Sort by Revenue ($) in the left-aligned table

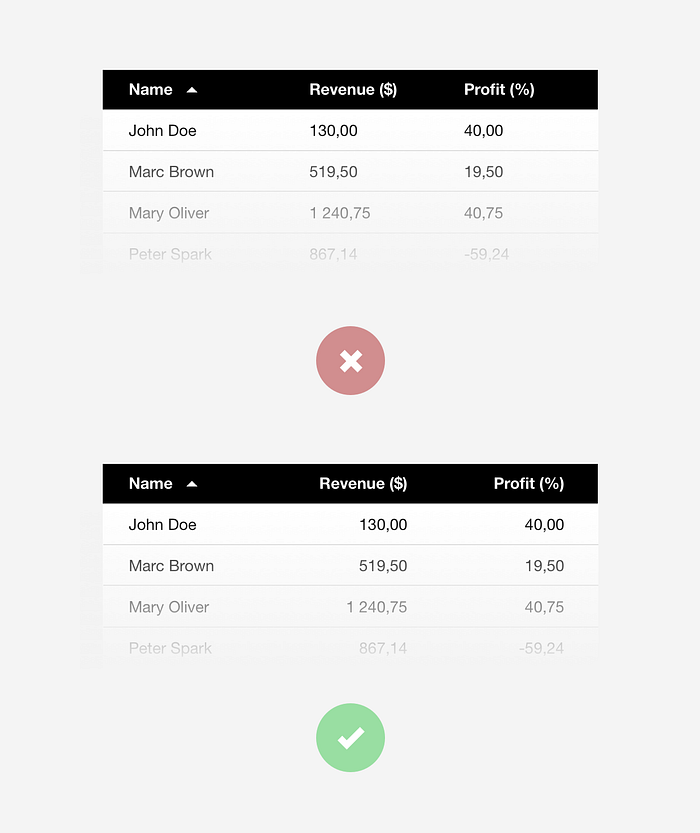click(353, 90)
